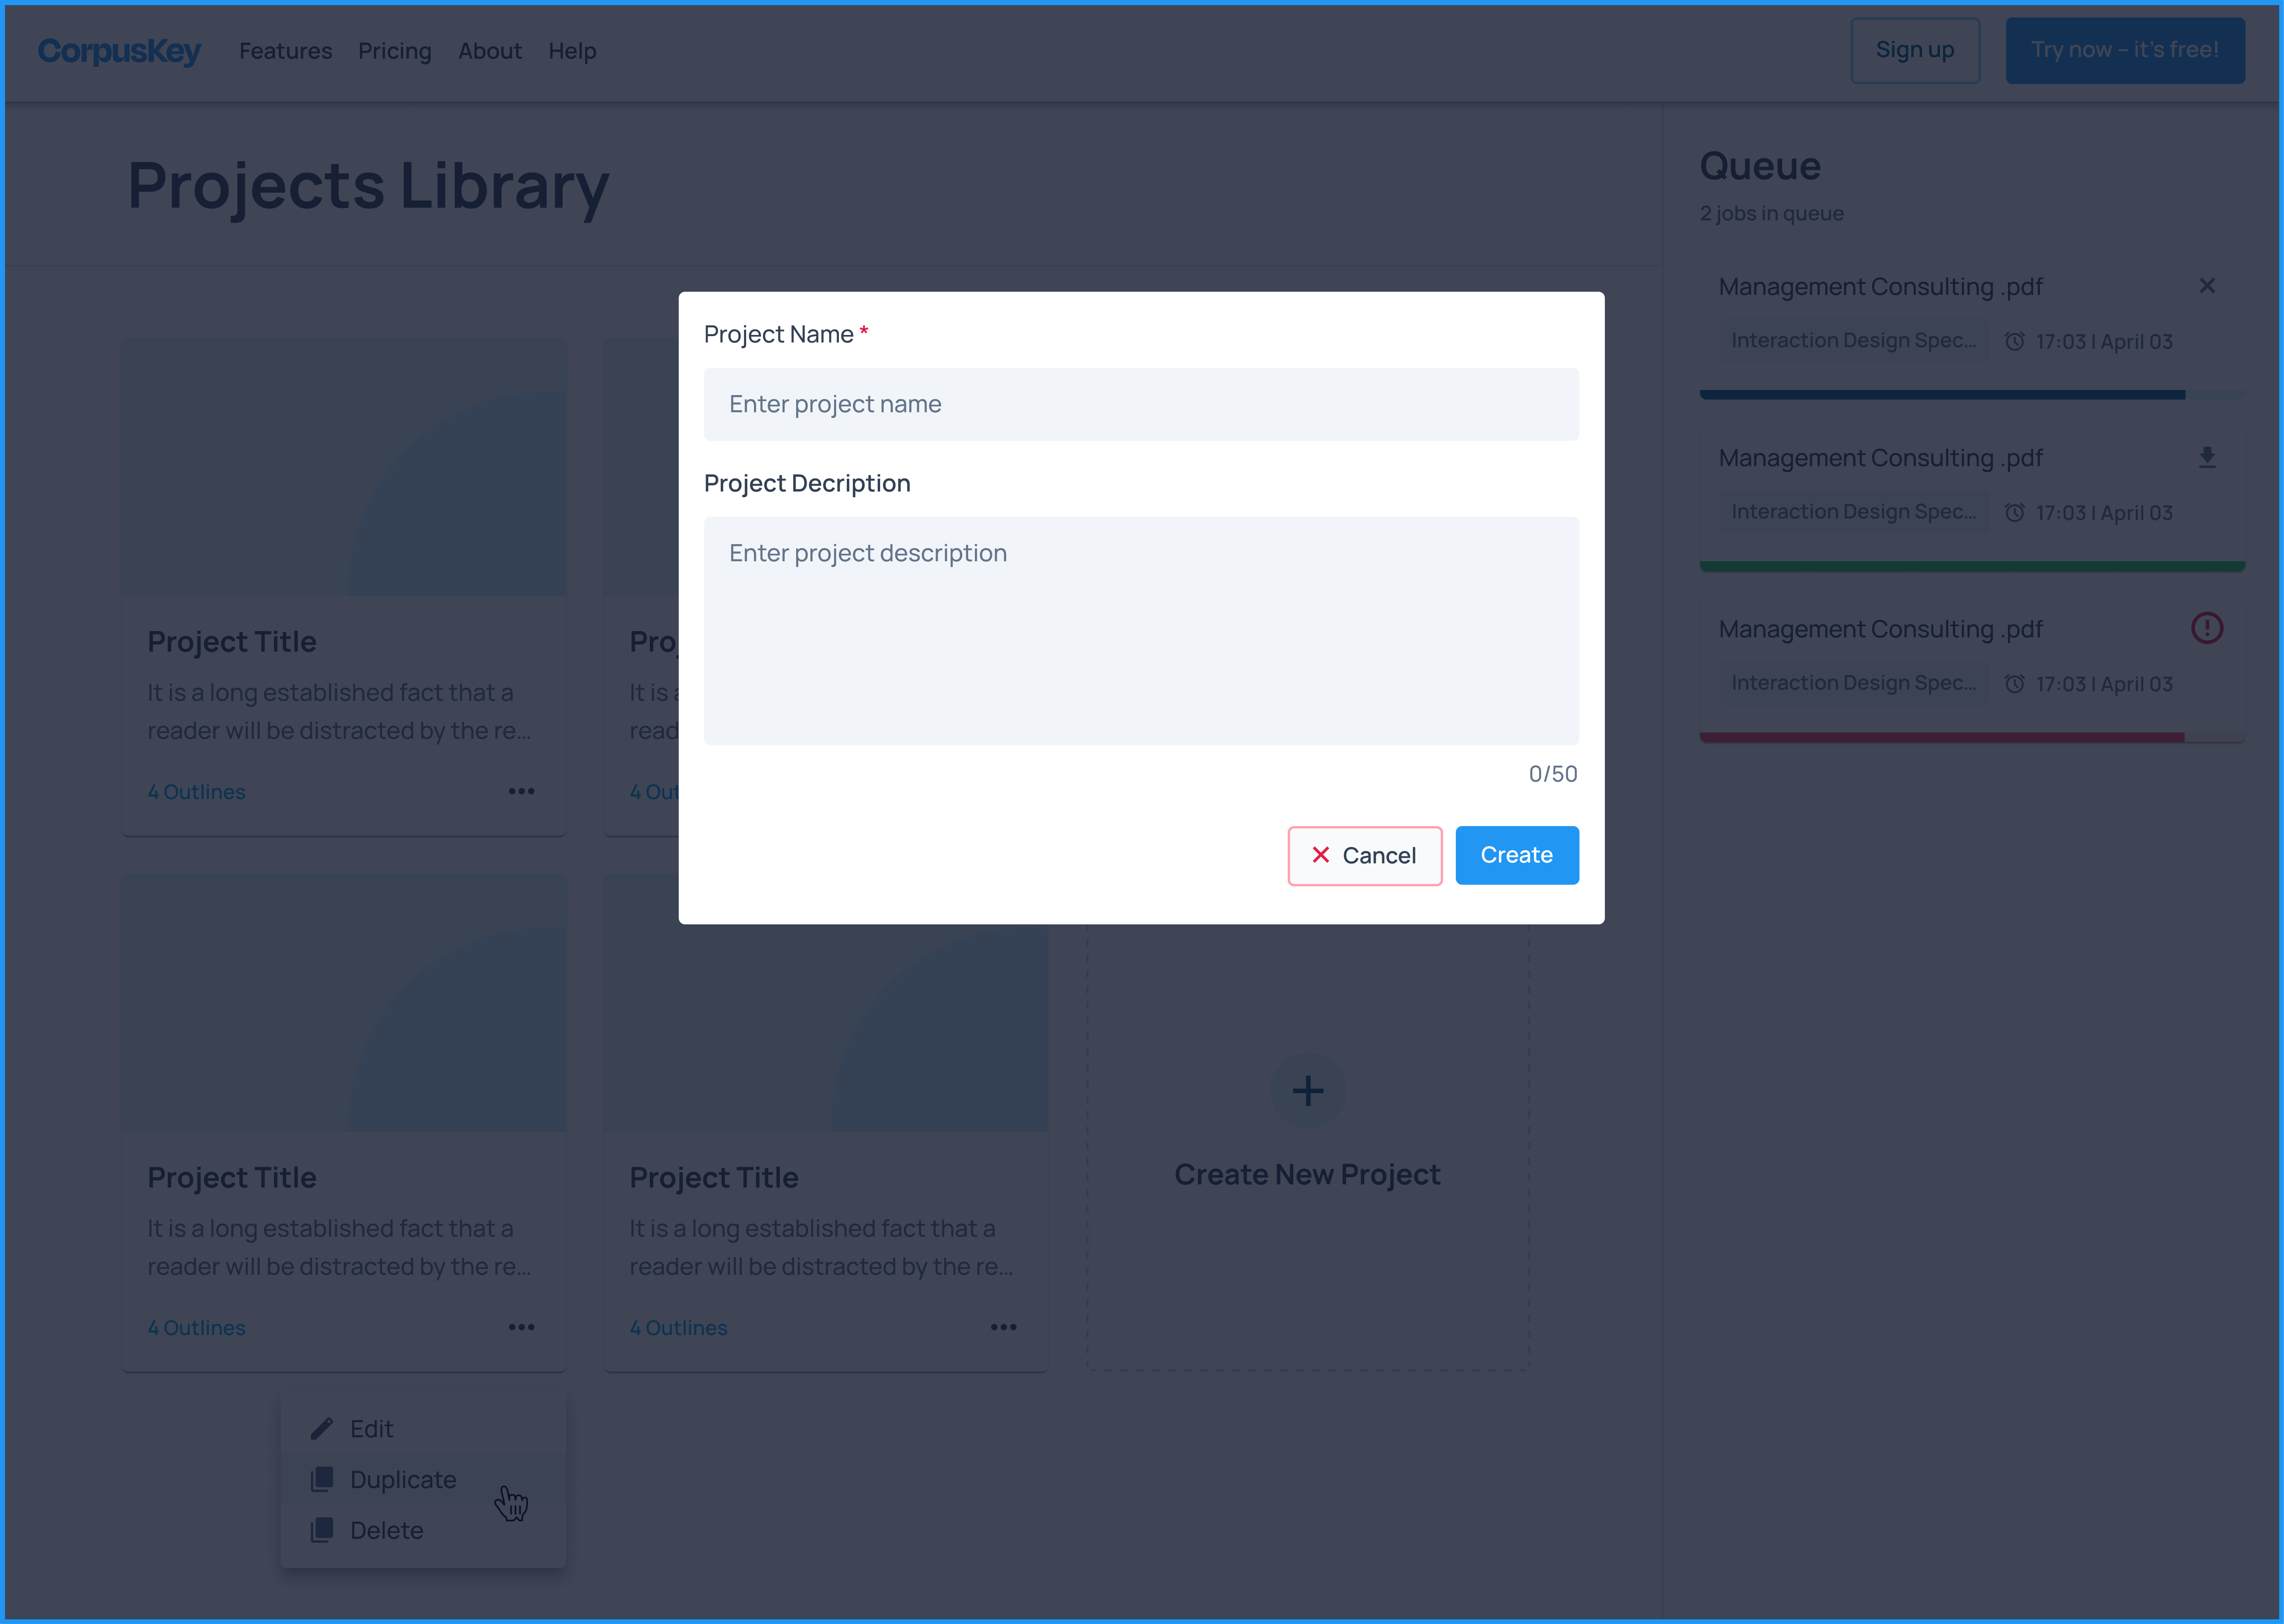Open the Features nav item
Image resolution: width=2284 pixels, height=1624 pixels.
click(x=285, y=51)
